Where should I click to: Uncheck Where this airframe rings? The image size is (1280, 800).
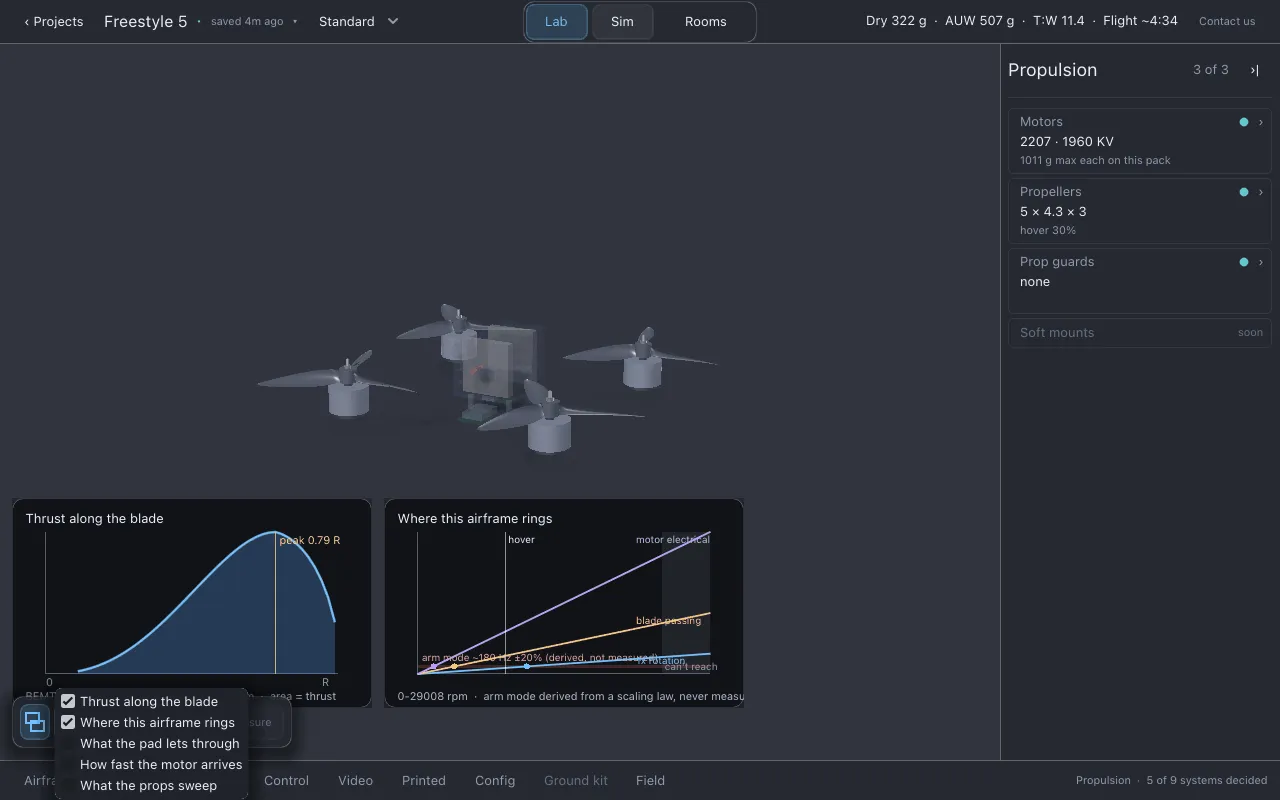[x=68, y=722]
